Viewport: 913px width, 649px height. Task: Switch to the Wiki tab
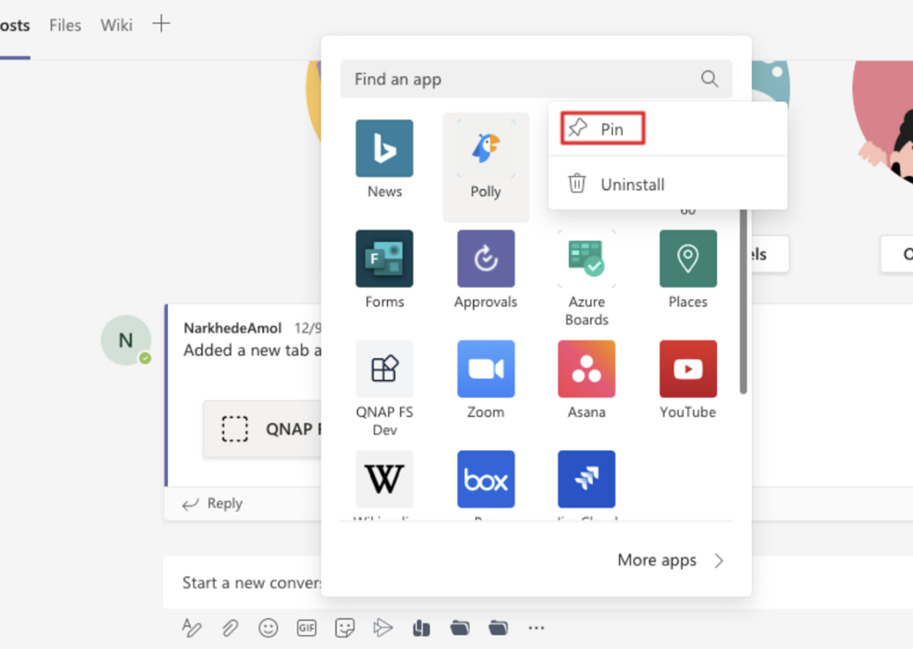click(115, 25)
